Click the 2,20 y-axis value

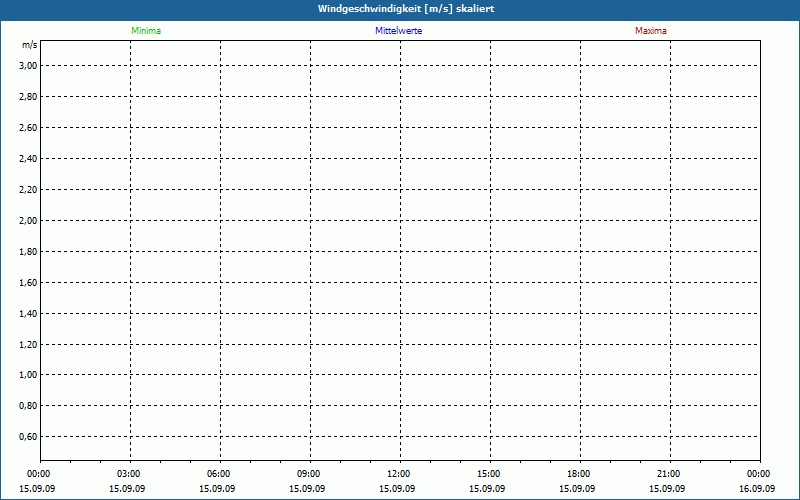coord(28,190)
